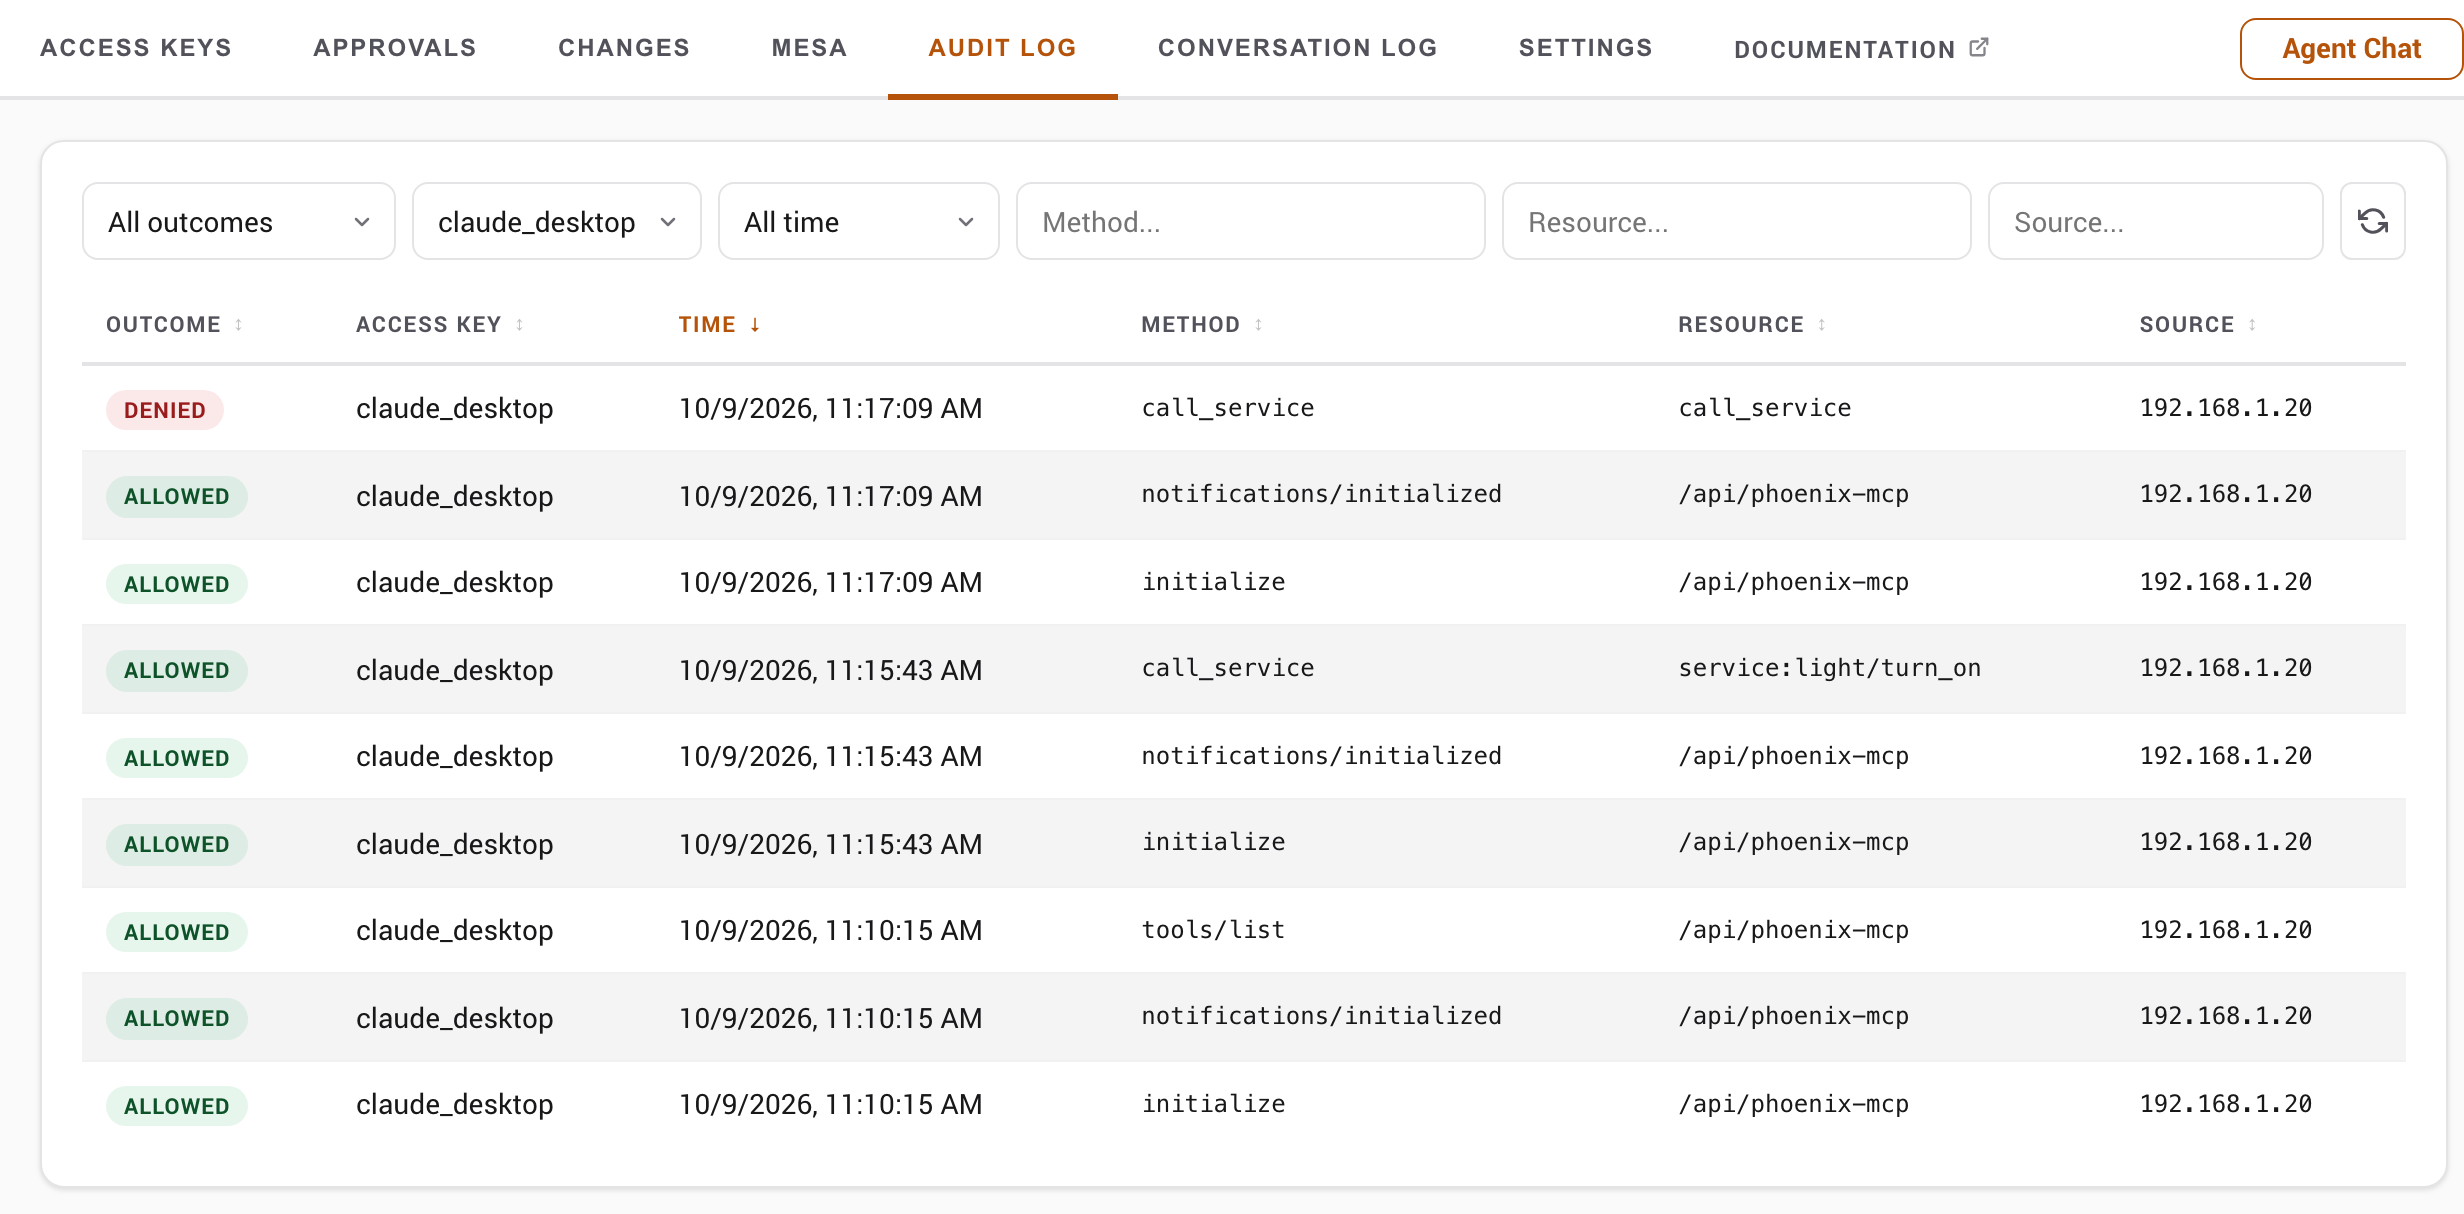Focus the Resource filter field

(1736, 221)
